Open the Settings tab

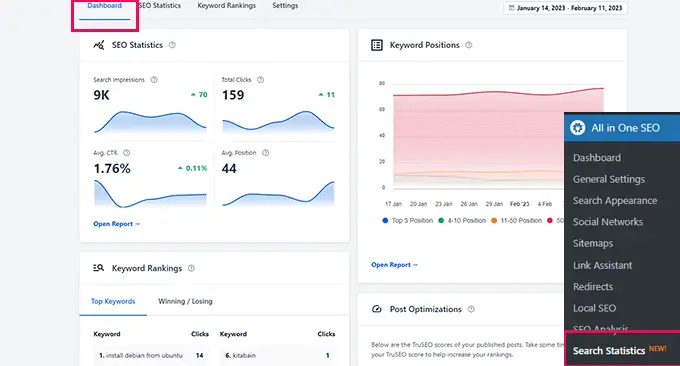pos(285,6)
